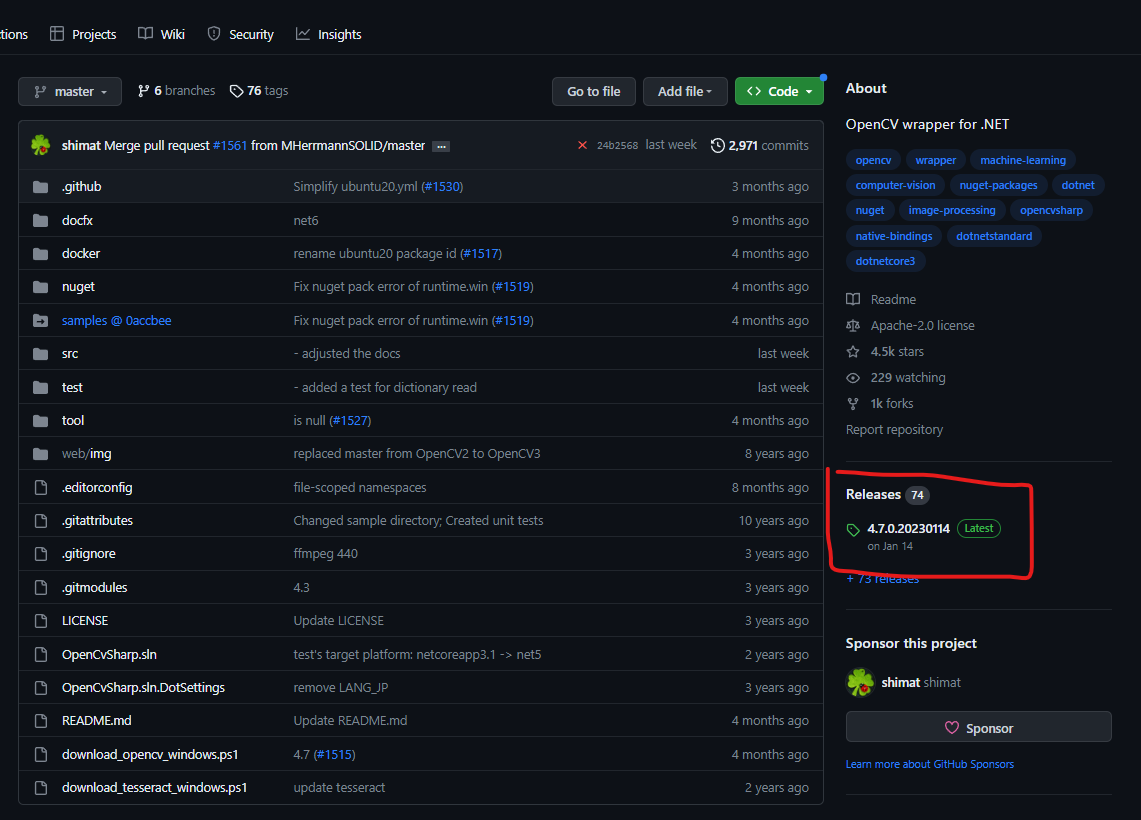Open the Releases 74 heading
The image size is (1141, 820).
click(888, 495)
